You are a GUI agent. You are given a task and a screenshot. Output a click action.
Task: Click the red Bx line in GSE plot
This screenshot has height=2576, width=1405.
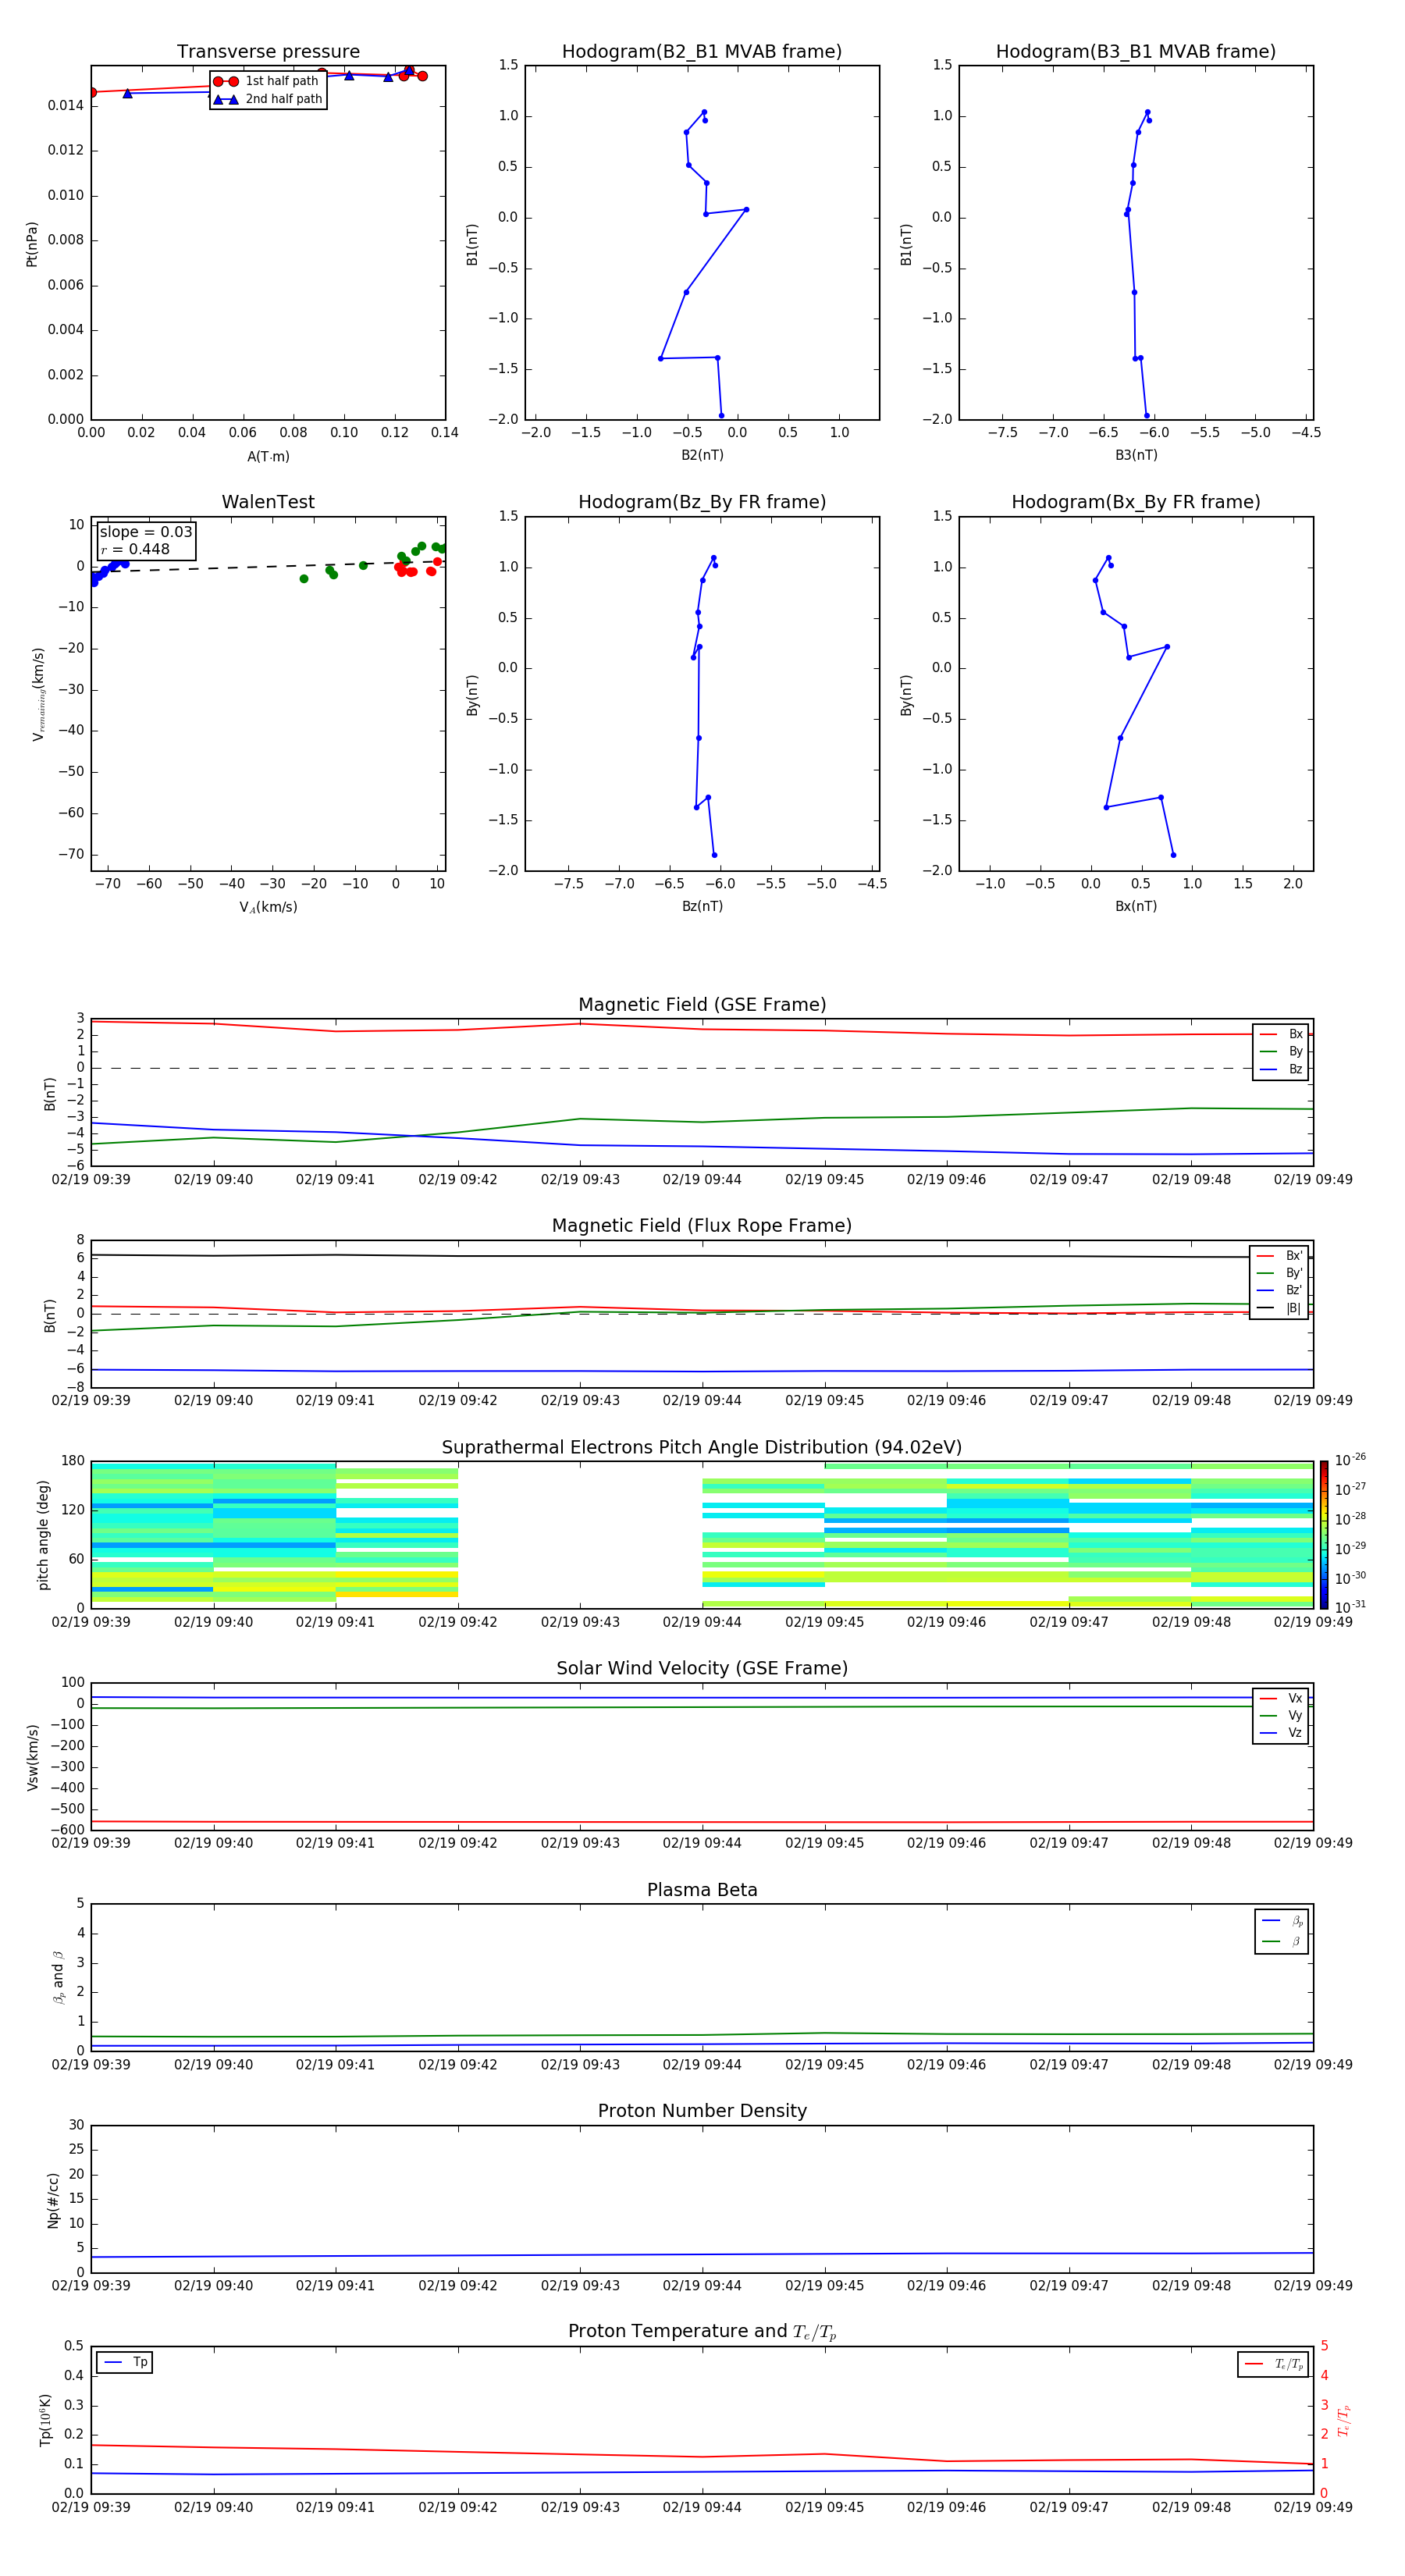click(702, 1029)
